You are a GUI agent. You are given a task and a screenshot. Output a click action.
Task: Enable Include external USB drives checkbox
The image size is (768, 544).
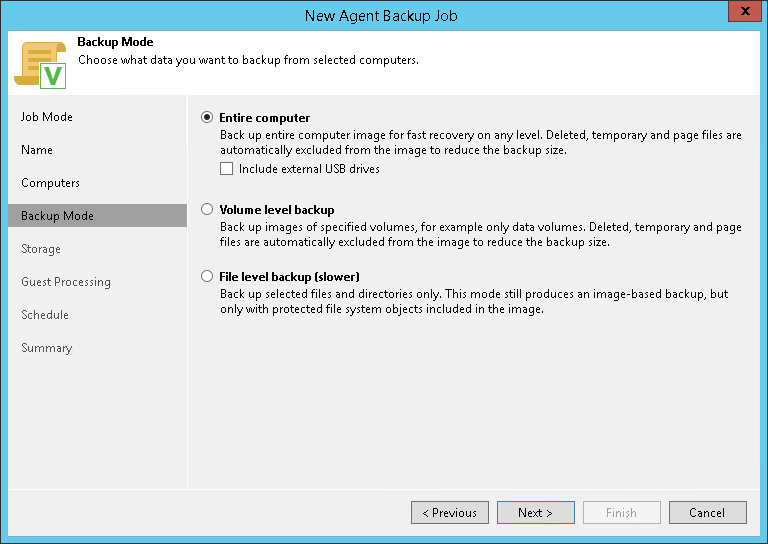point(227,169)
